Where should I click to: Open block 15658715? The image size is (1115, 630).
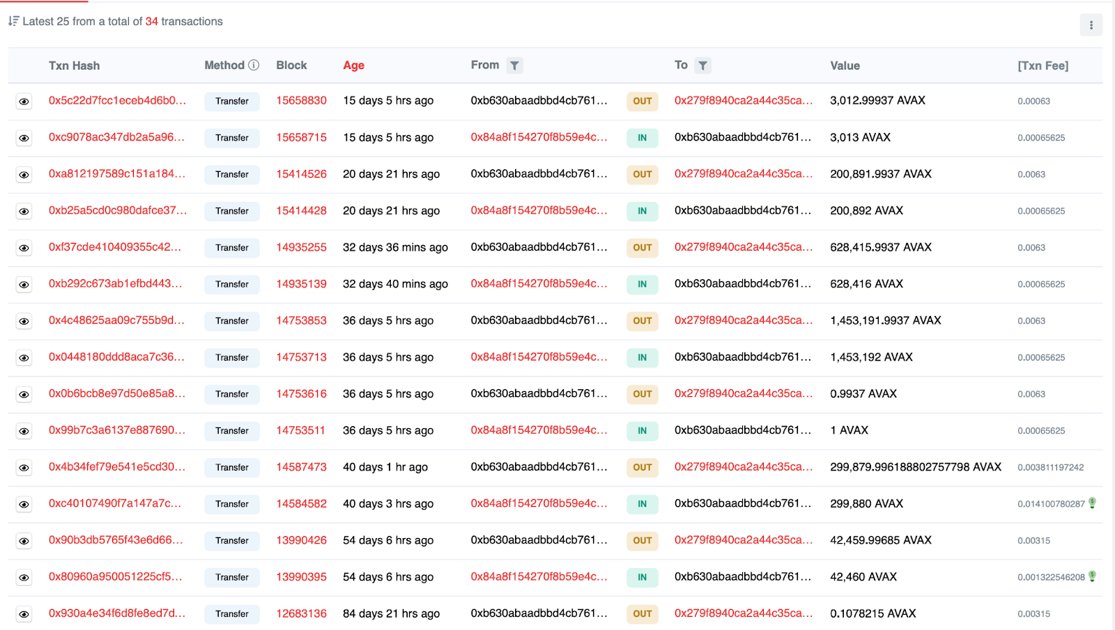point(302,137)
